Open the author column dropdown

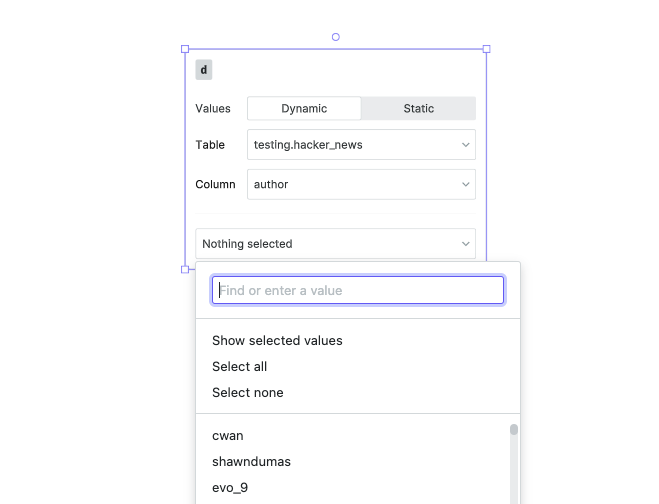361,184
